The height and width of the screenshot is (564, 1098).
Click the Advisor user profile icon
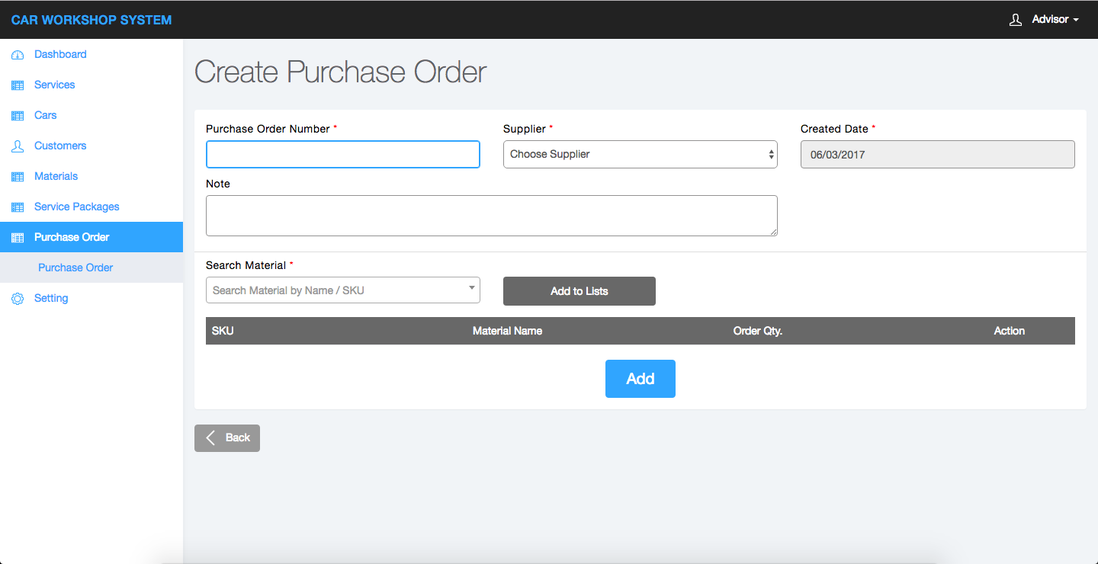click(1015, 20)
